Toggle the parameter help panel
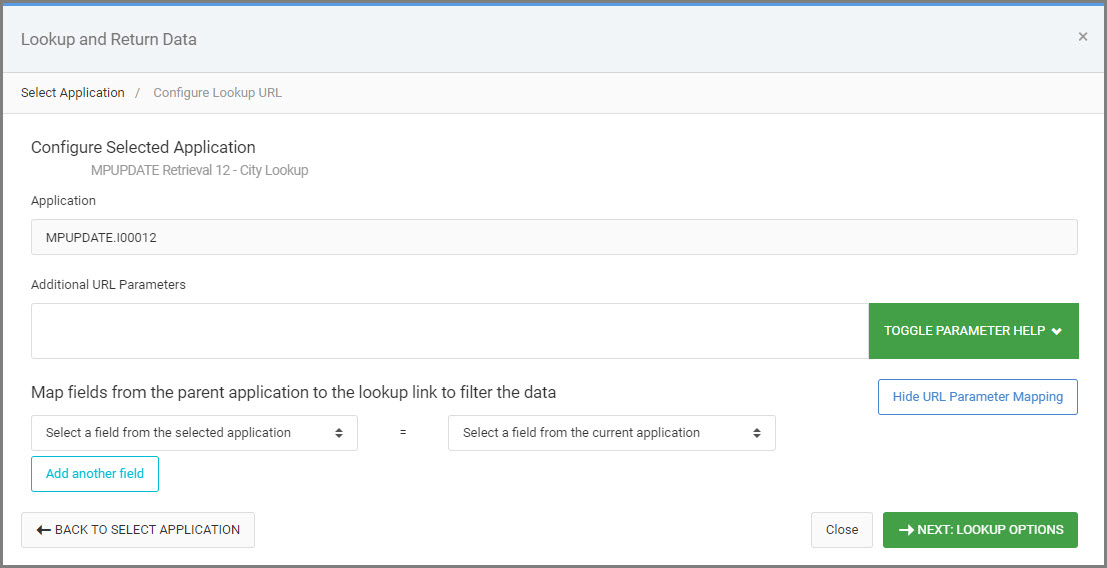 (974, 331)
